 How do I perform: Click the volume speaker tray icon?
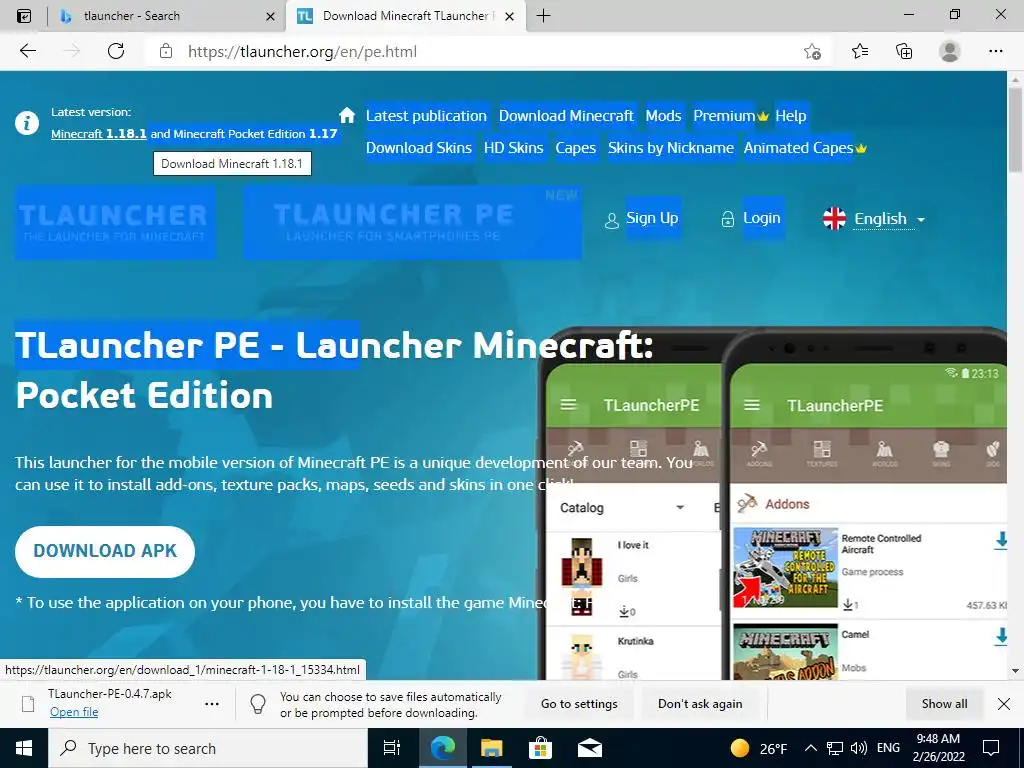click(859, 748)
